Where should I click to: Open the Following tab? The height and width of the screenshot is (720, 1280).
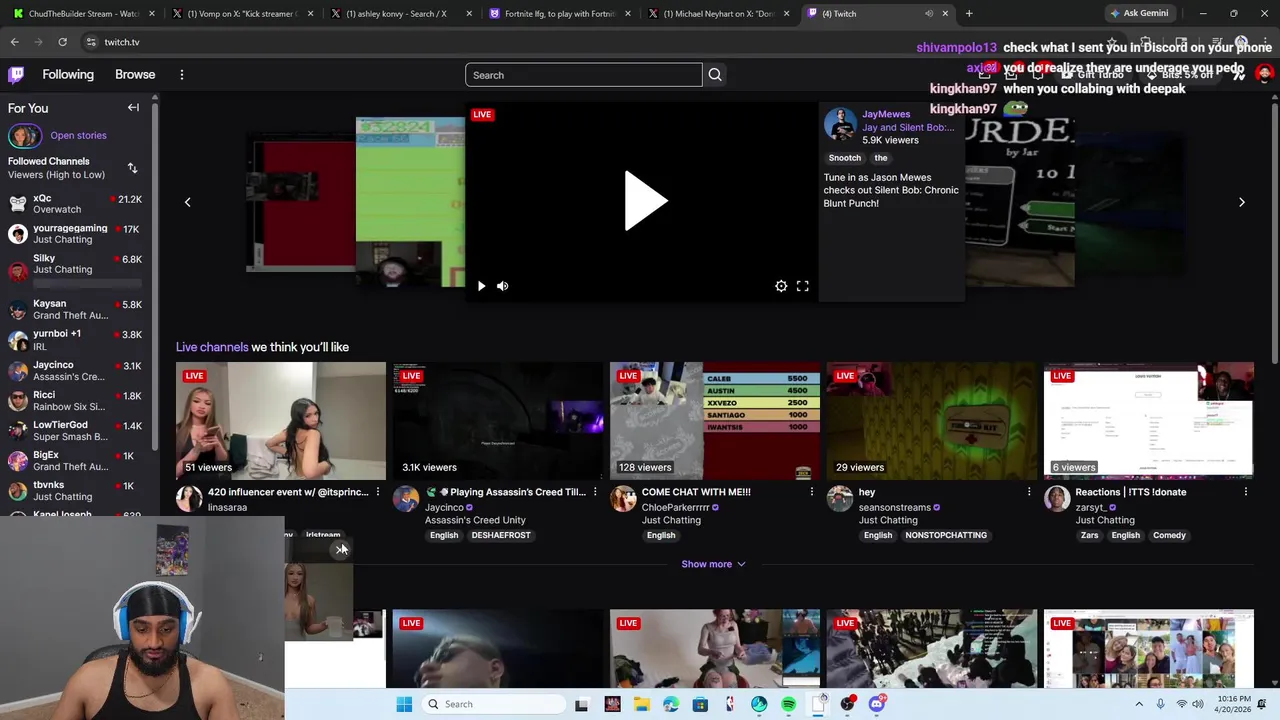click(x=68, y=75)
